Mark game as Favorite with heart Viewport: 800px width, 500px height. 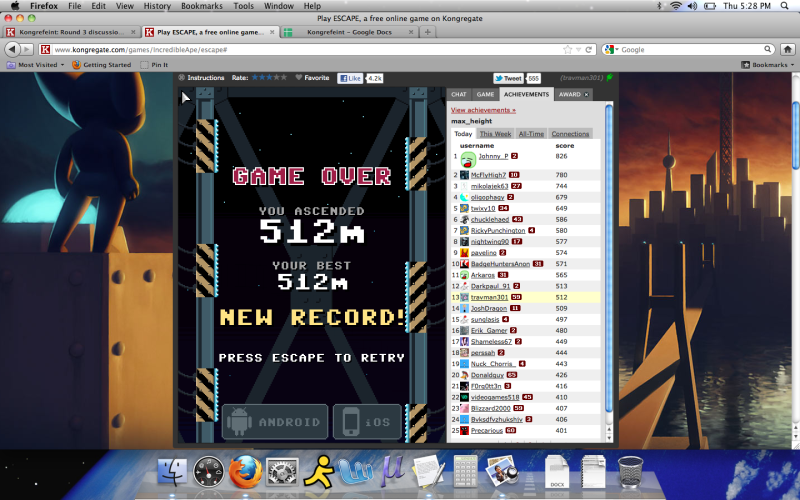(x=312, y=78)
